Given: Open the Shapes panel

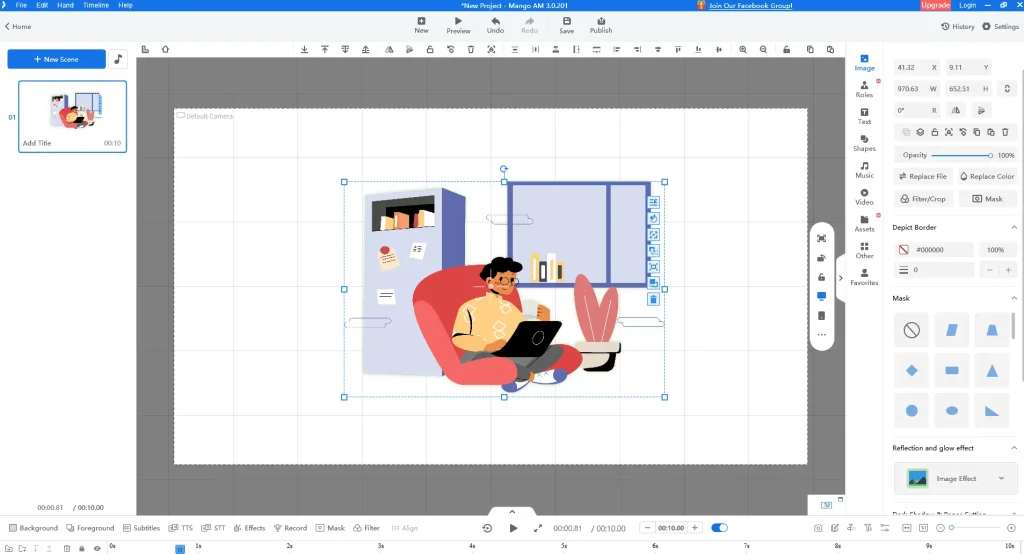Looking at the screenshot, I should click(864, 142).
